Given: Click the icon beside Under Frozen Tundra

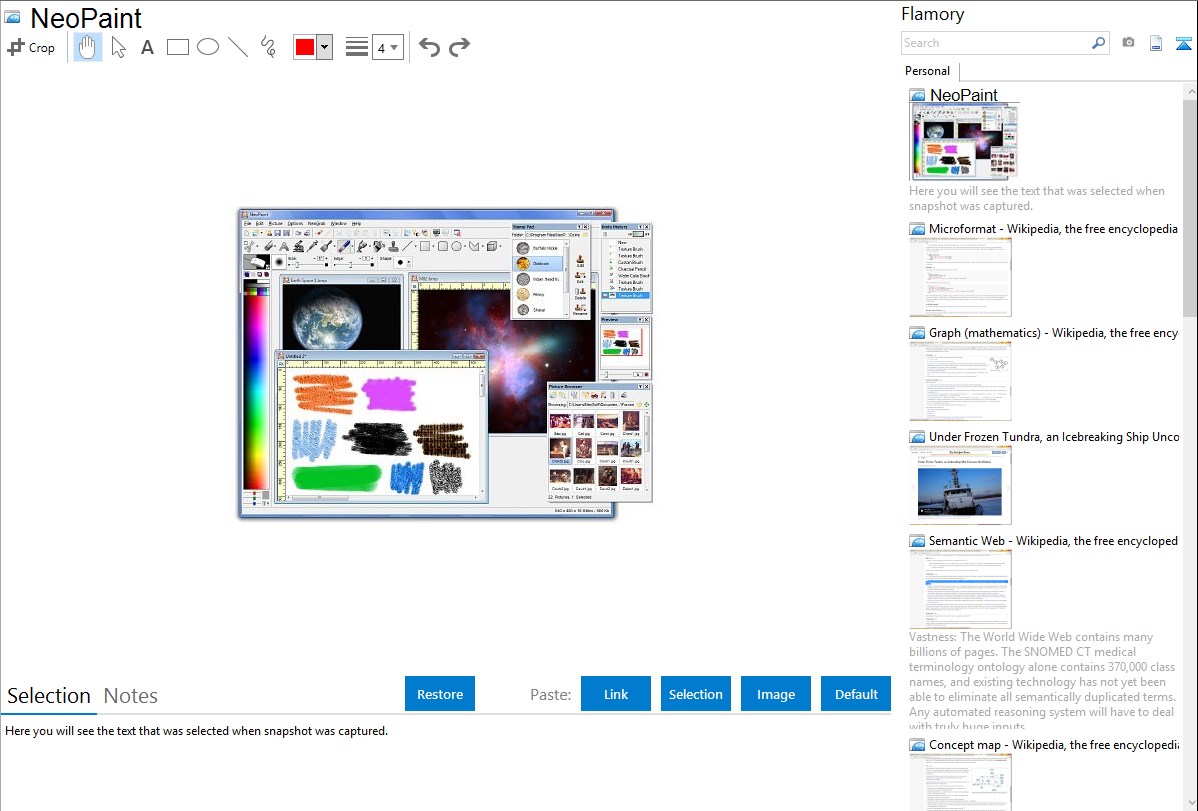Looking at the screenshot, I should pos(917,437).
